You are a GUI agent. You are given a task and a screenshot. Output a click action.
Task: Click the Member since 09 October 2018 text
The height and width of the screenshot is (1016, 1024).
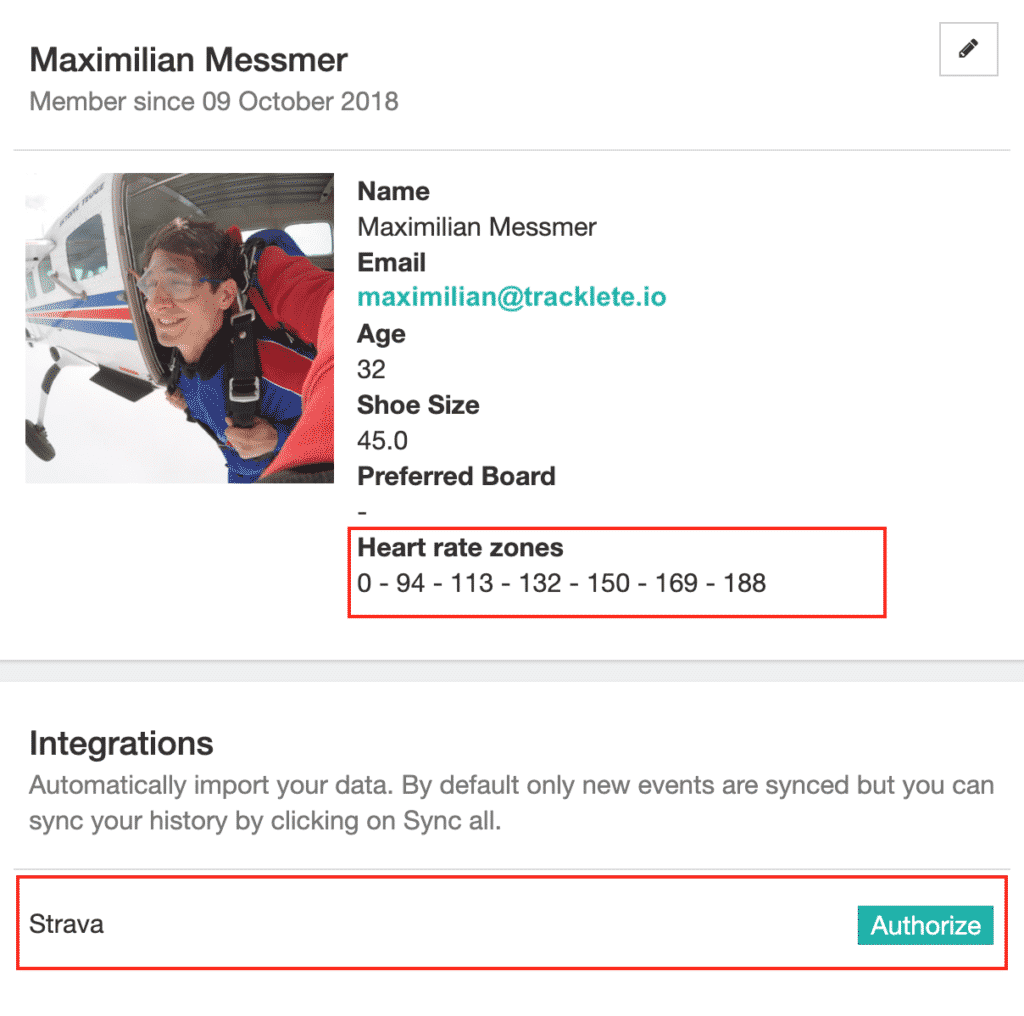click(x=214, y=102)
